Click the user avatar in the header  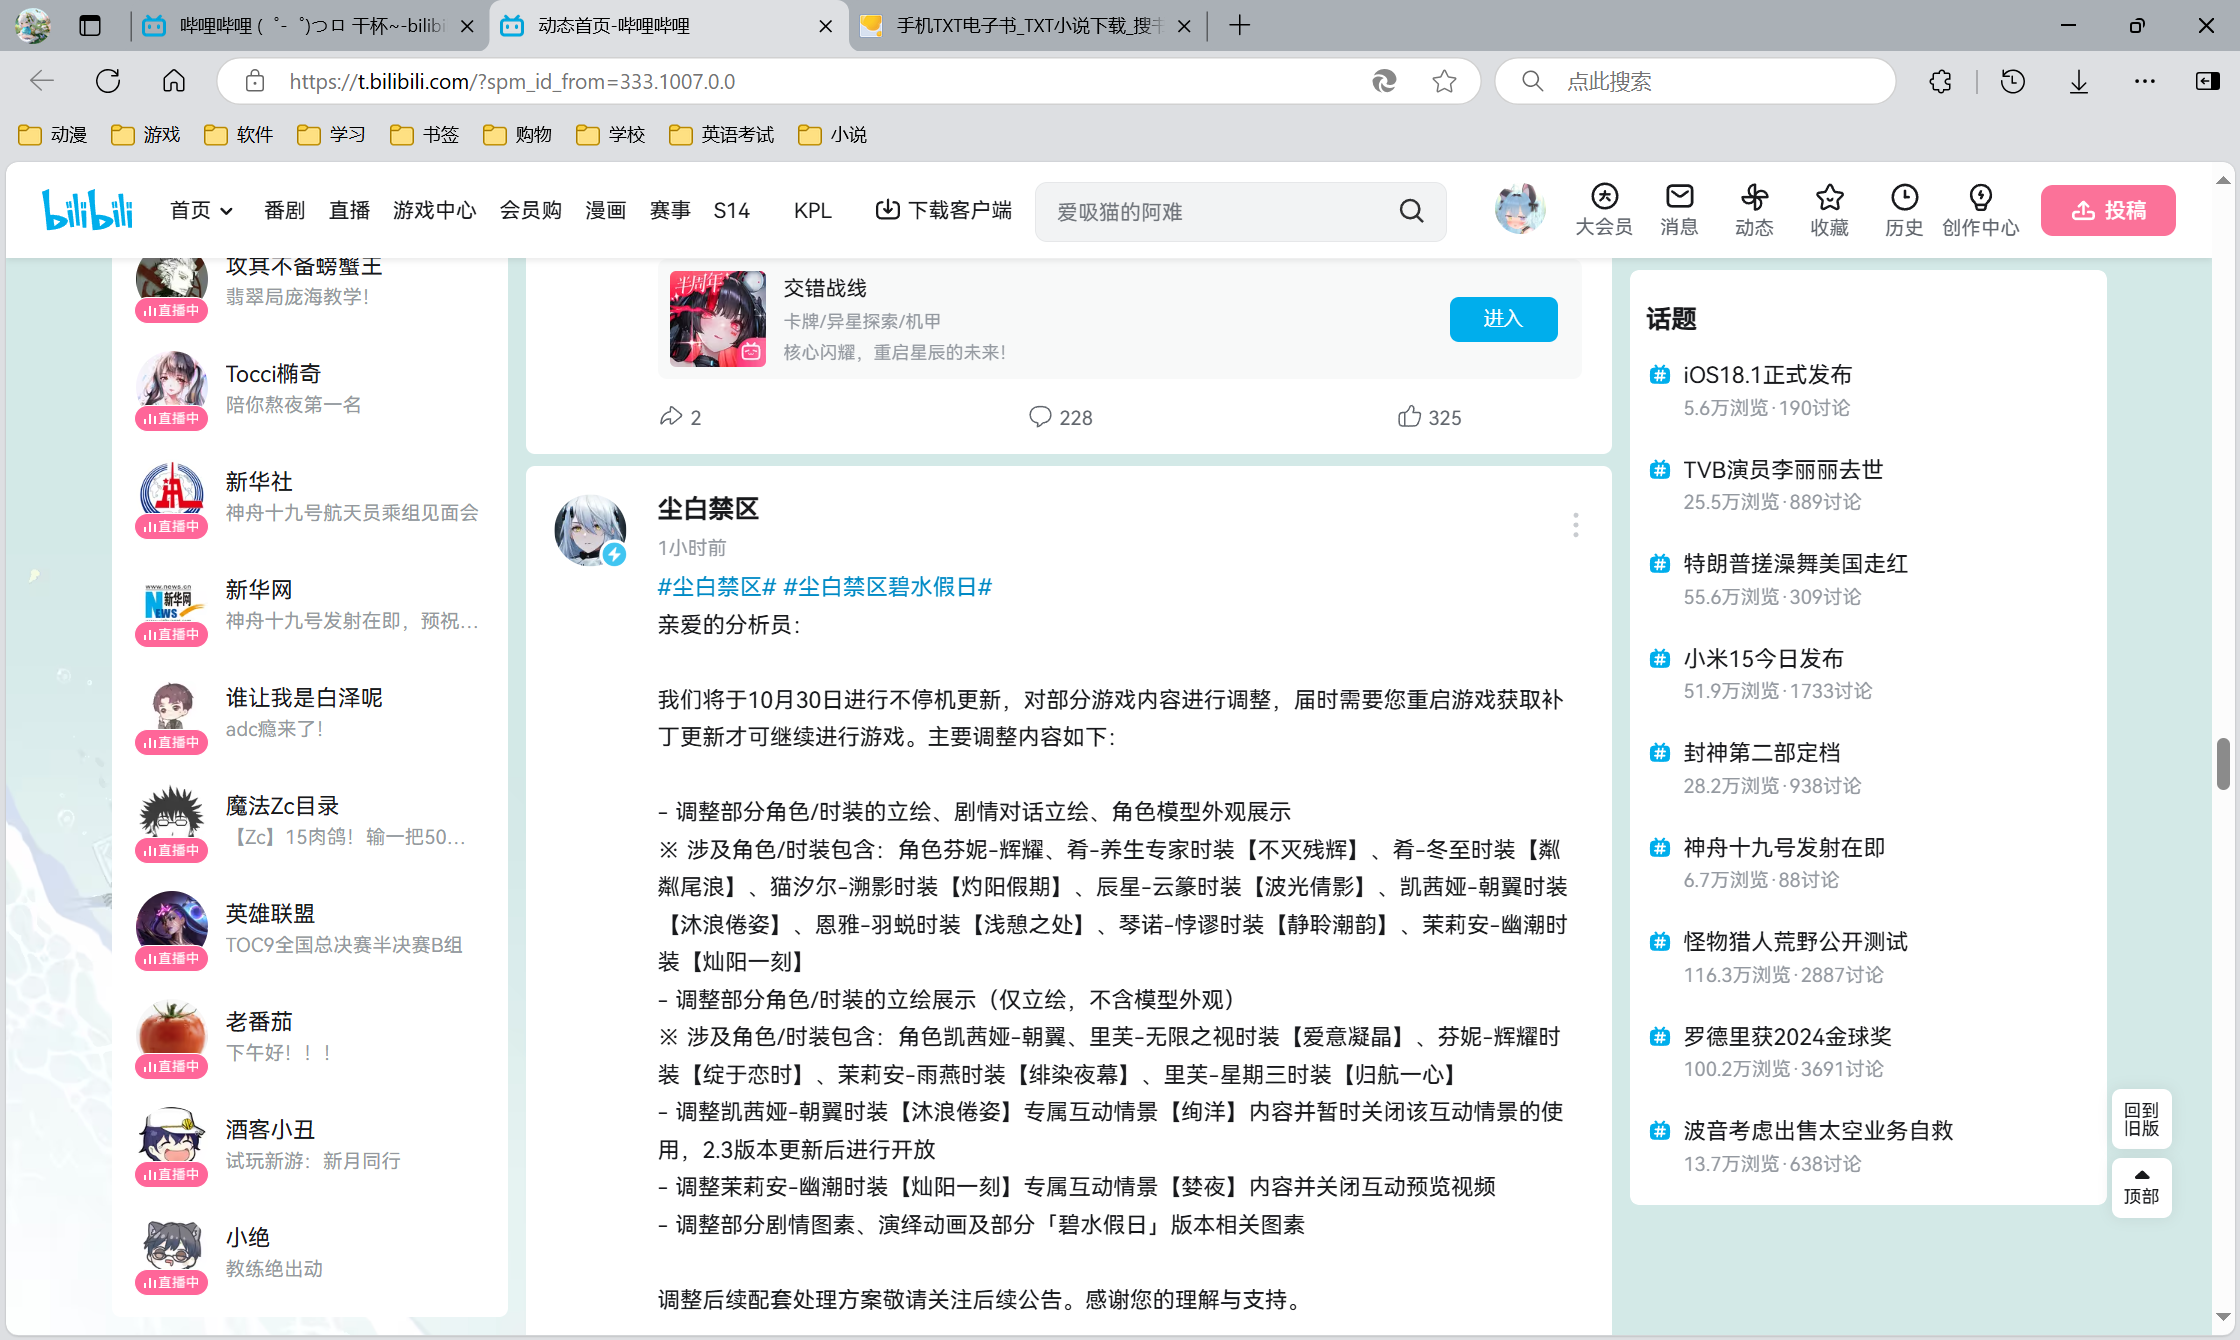[x=1519, y=209]
